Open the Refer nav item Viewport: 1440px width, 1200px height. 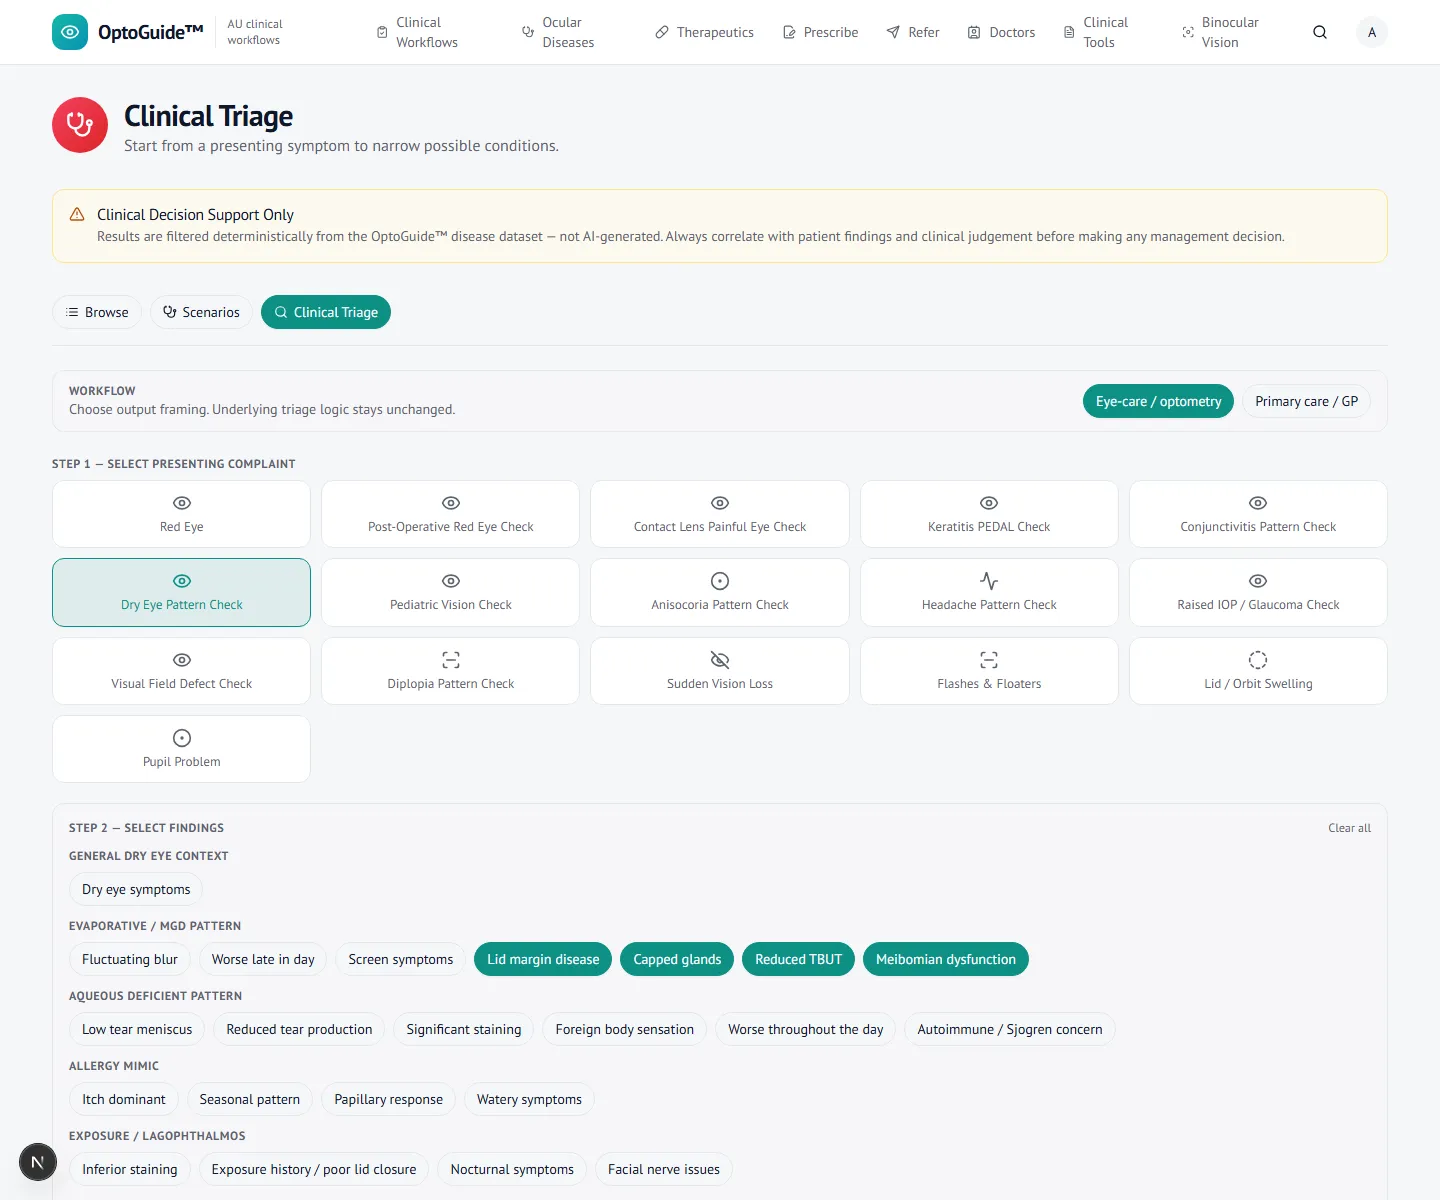pos(913,32)
